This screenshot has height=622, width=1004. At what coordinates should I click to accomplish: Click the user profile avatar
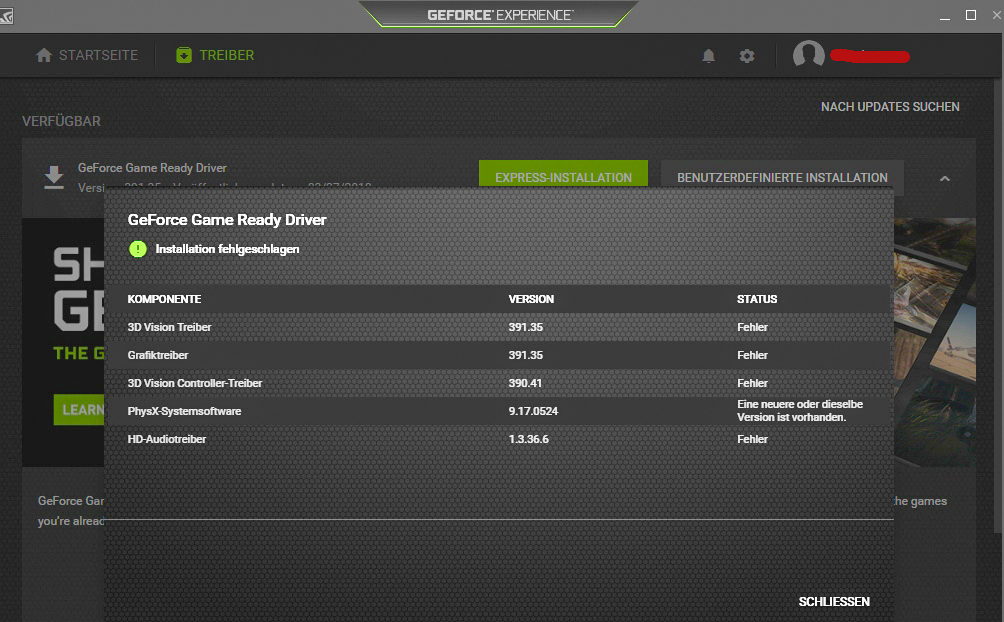(809, 54)
